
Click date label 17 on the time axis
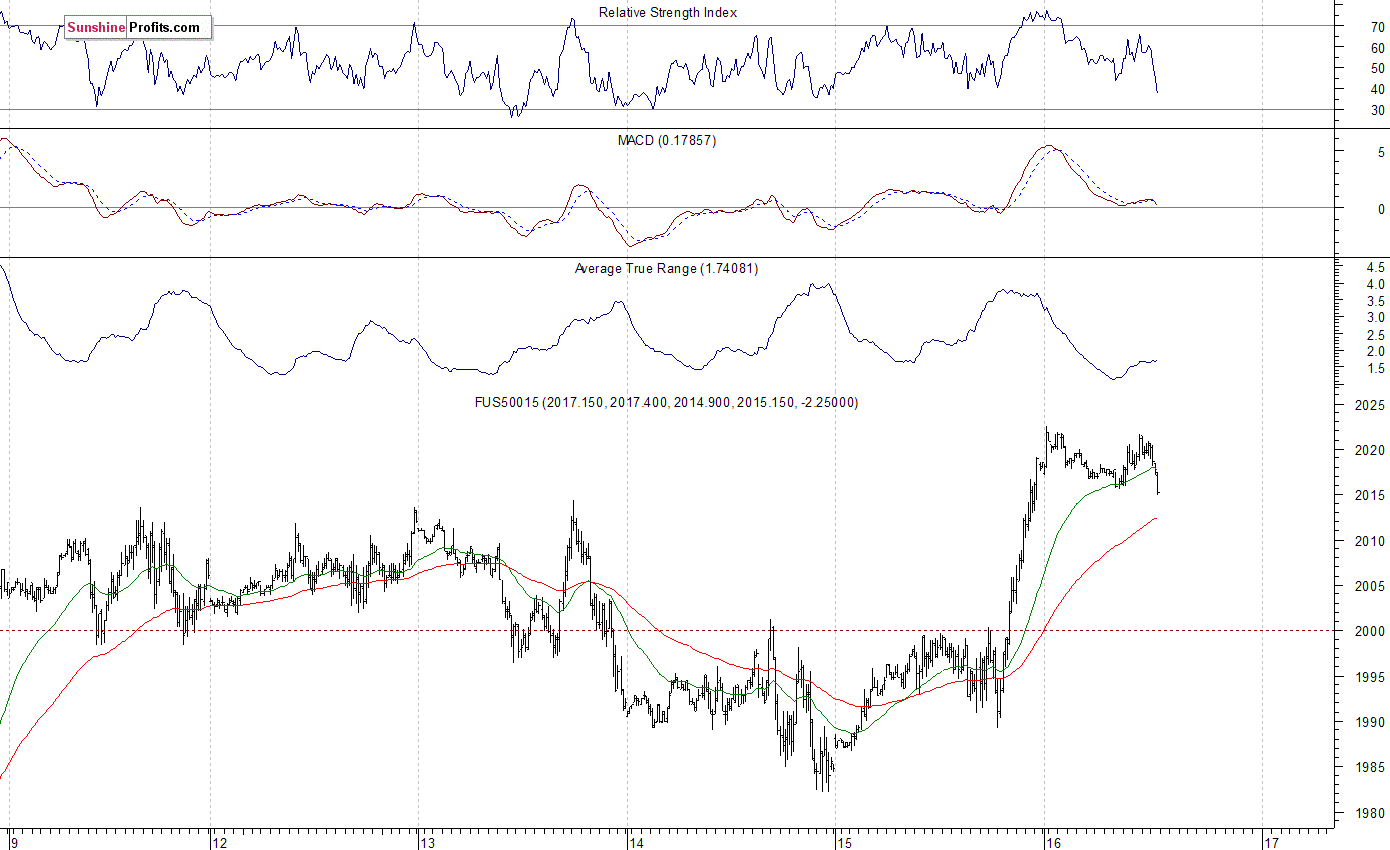(x=1273, y=841)
